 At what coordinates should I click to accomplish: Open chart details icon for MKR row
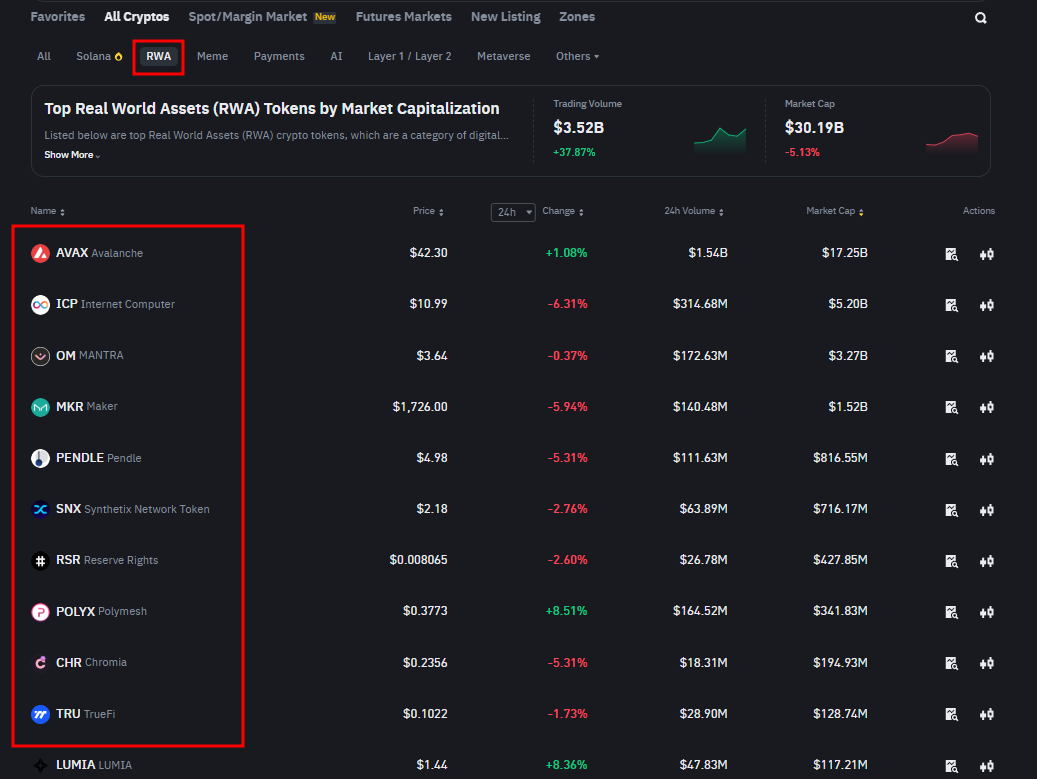click(x=951, y=407)
